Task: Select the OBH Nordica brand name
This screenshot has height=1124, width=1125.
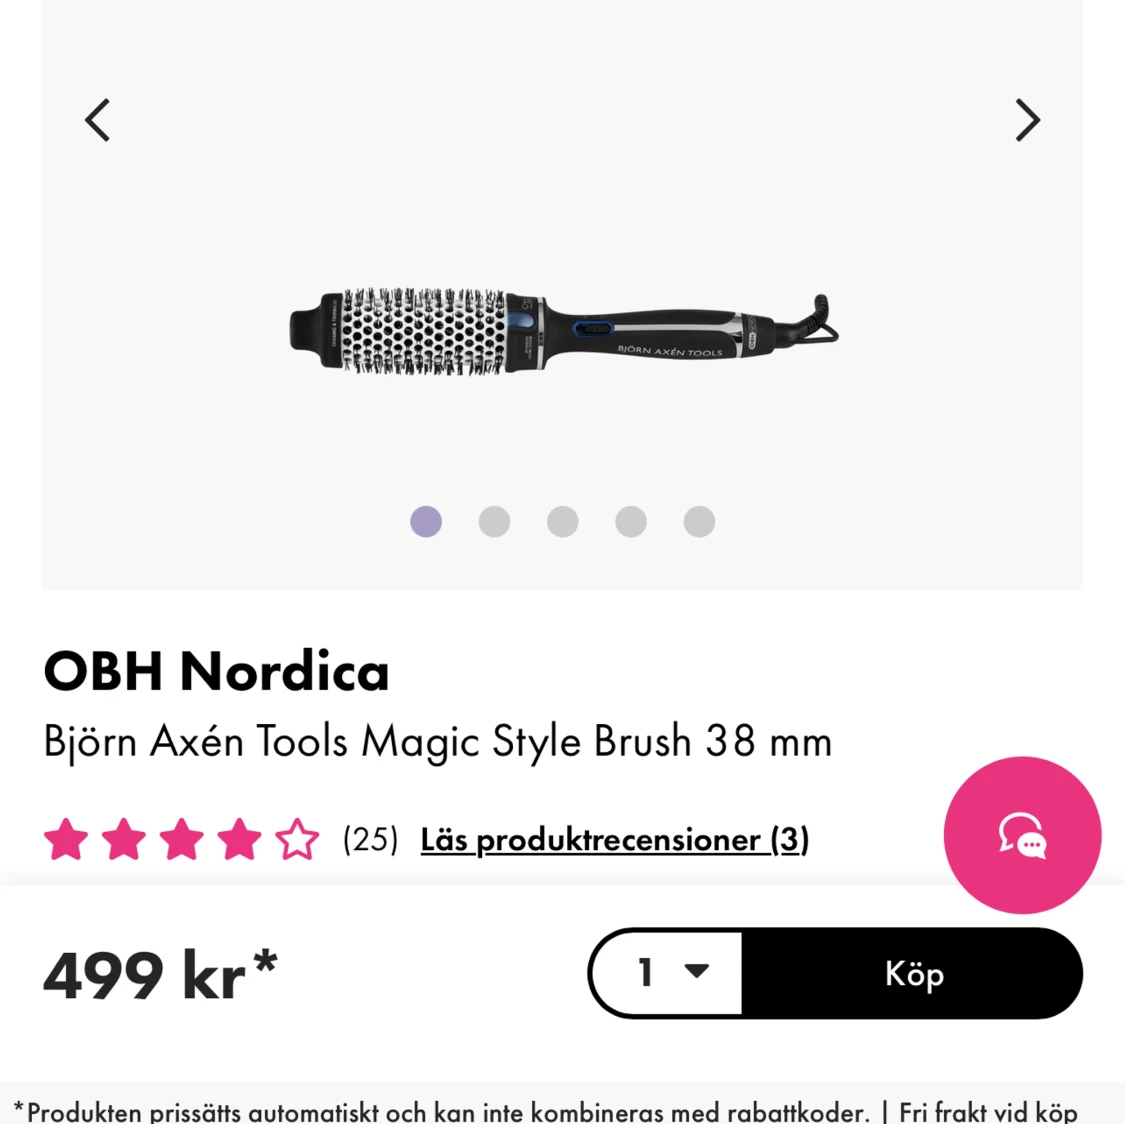Action: pos(215,671)
